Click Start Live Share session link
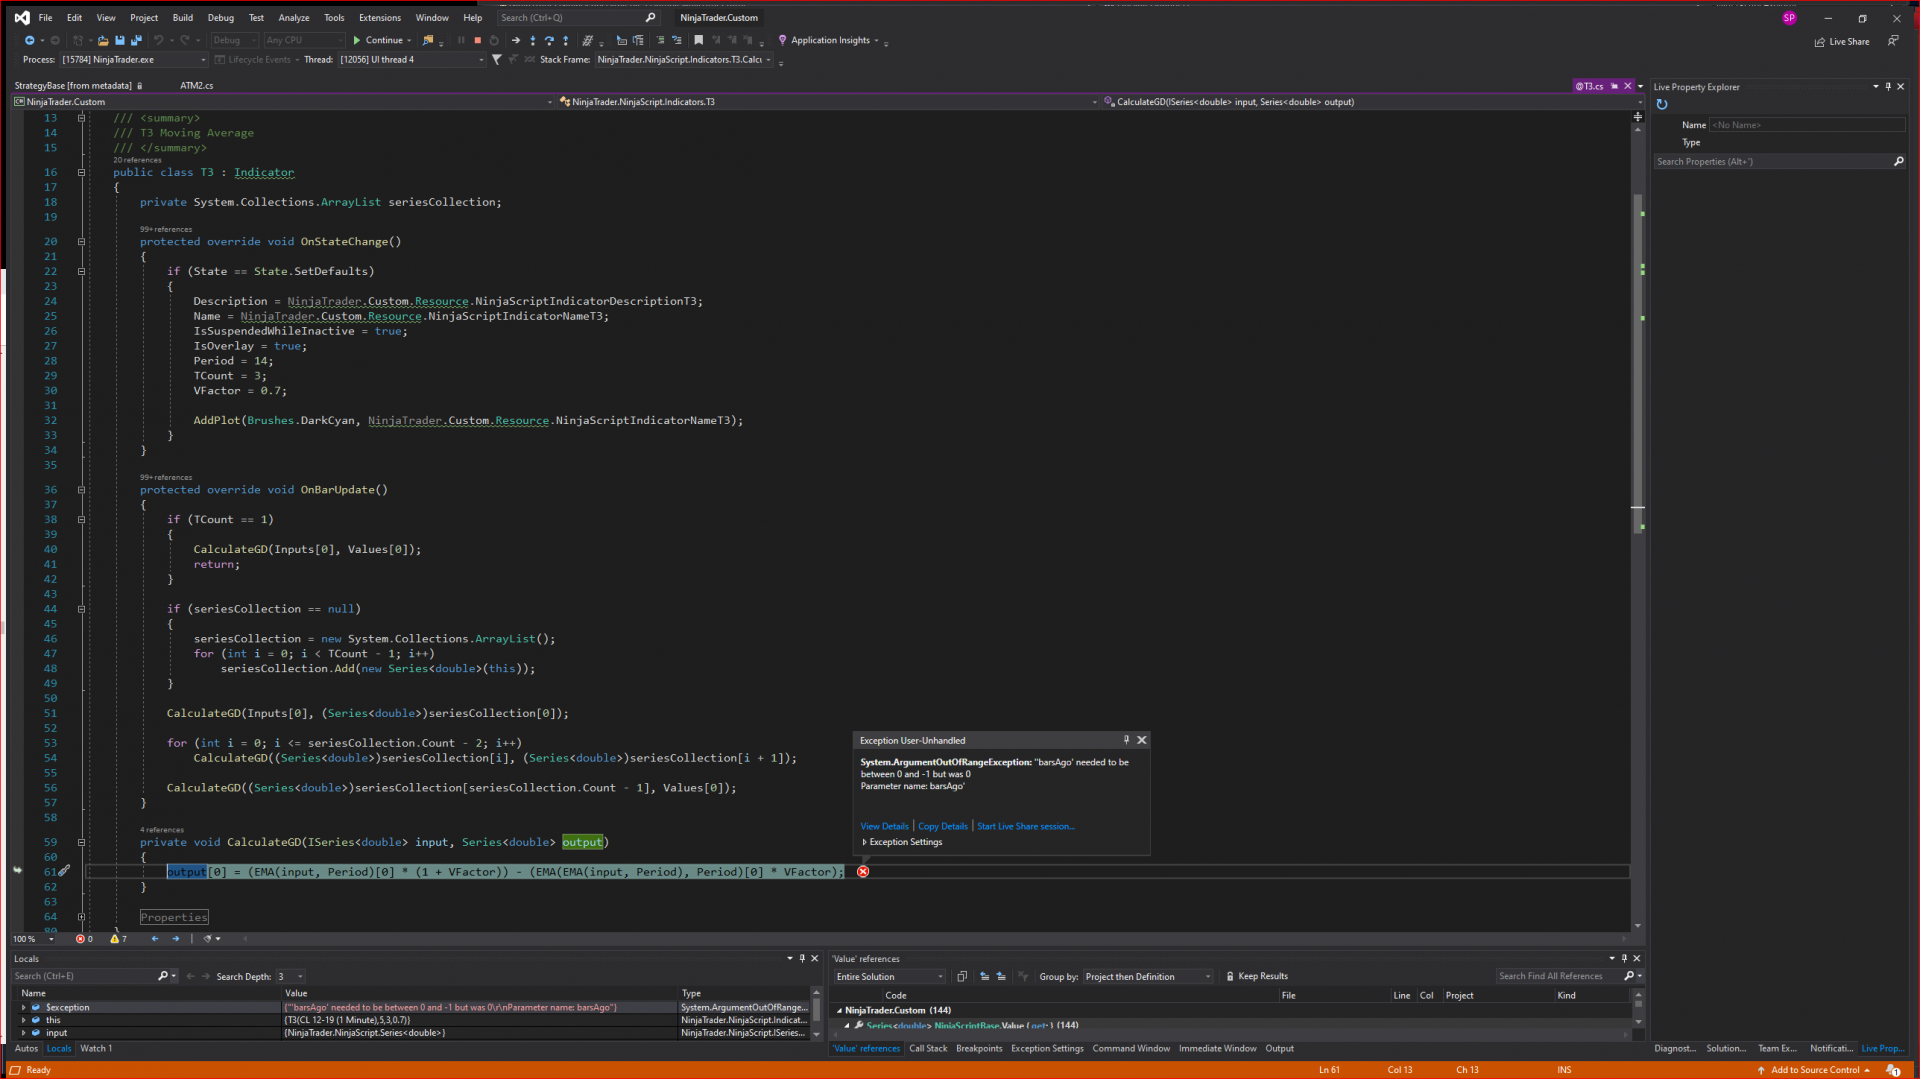1920x1079 pixels. (x=1026, y=827)
